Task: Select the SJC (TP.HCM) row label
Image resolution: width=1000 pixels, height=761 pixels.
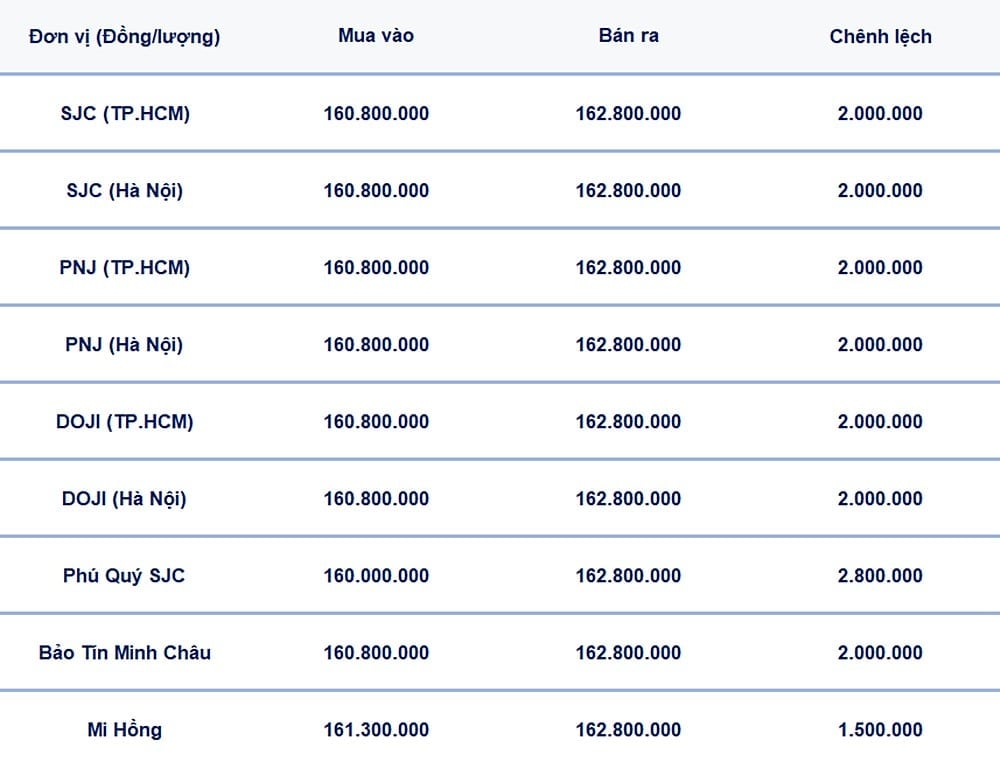Action: (x=125, y=114)
